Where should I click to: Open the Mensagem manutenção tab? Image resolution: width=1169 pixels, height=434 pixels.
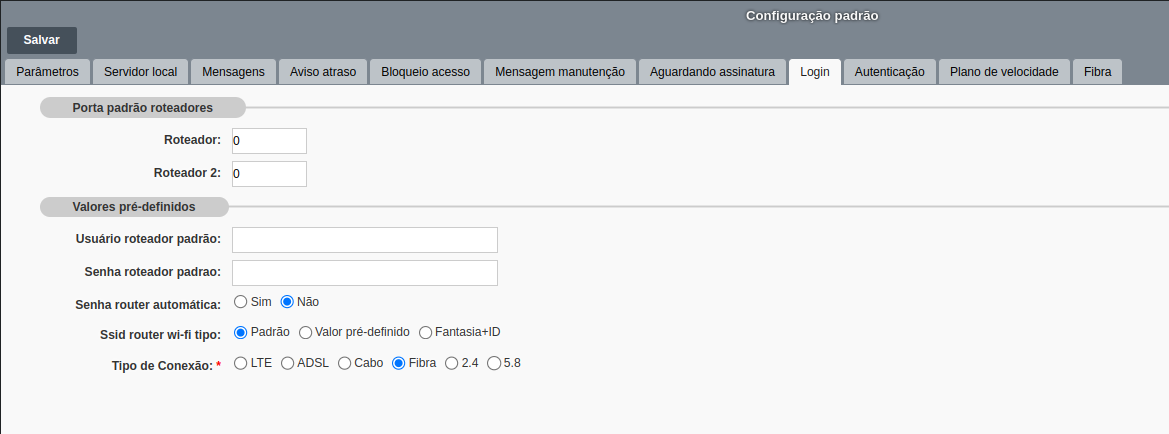pos(560,72)
